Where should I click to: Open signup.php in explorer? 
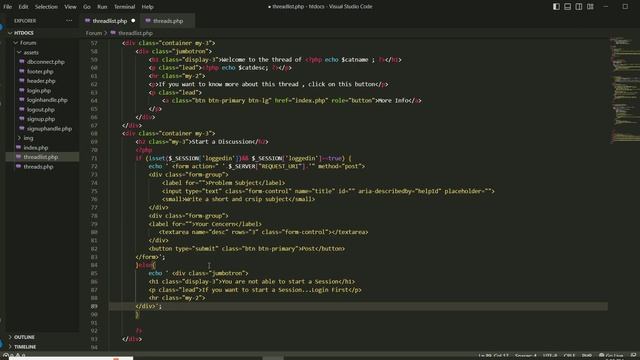click(41, 119)
